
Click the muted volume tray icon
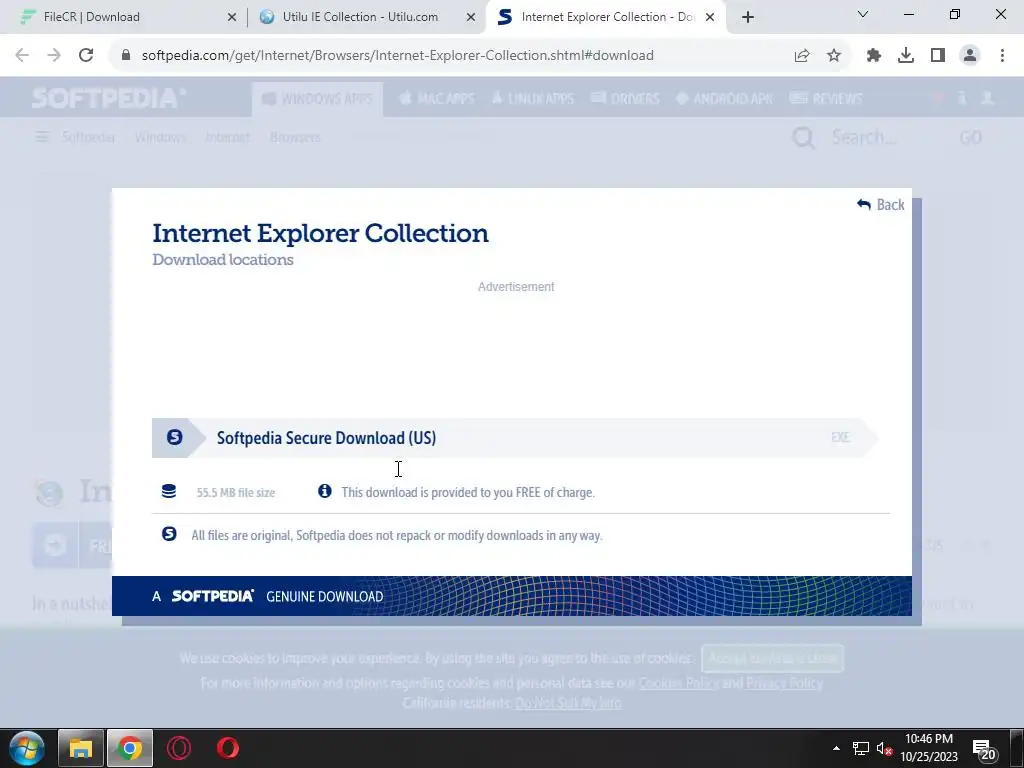tap(884, 749)
